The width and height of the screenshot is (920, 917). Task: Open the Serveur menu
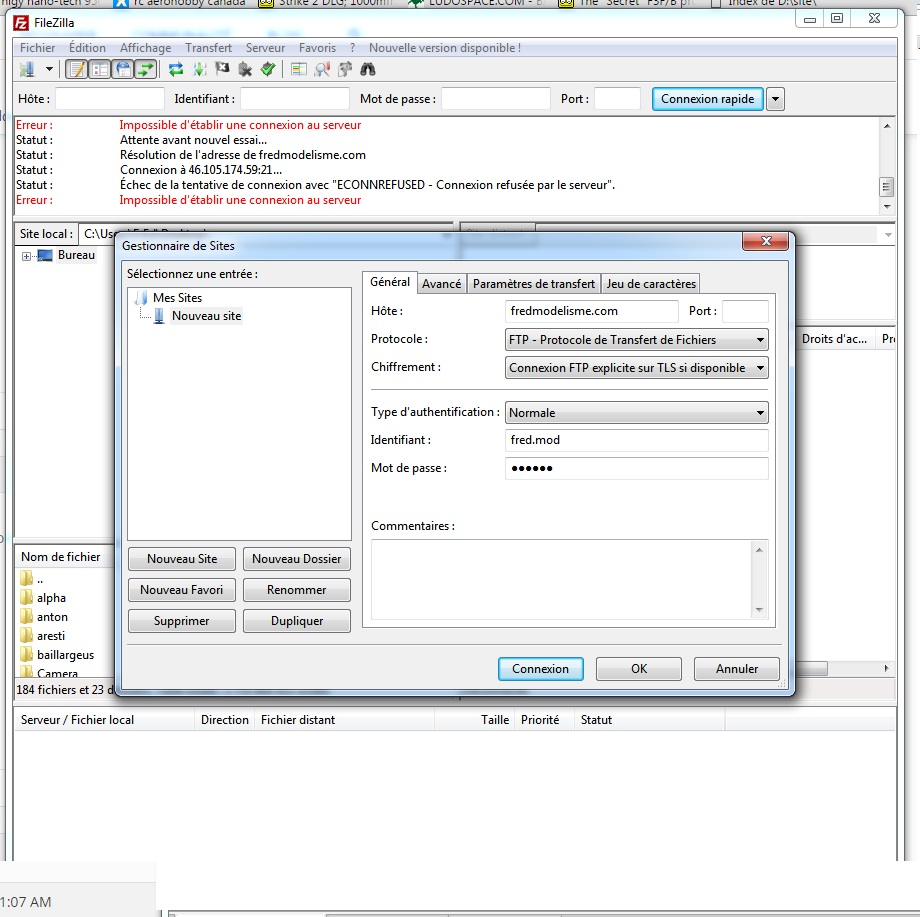coord(265,48)
